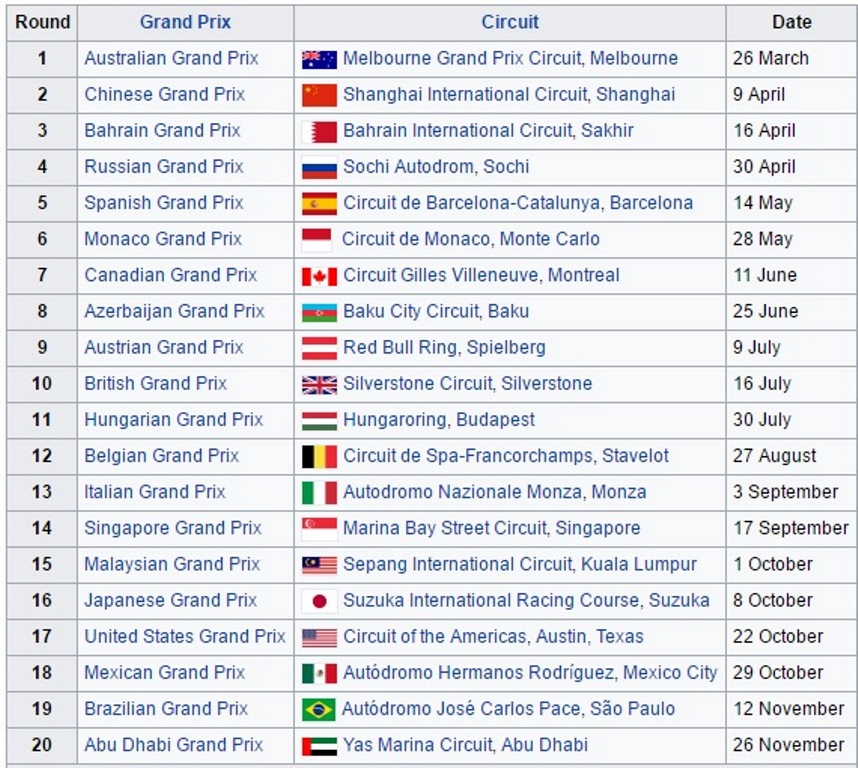Open the Azerbaijan Grand Prix link
Image resolution: width=858 pixels, height=768 pixels.
(174, 311)
